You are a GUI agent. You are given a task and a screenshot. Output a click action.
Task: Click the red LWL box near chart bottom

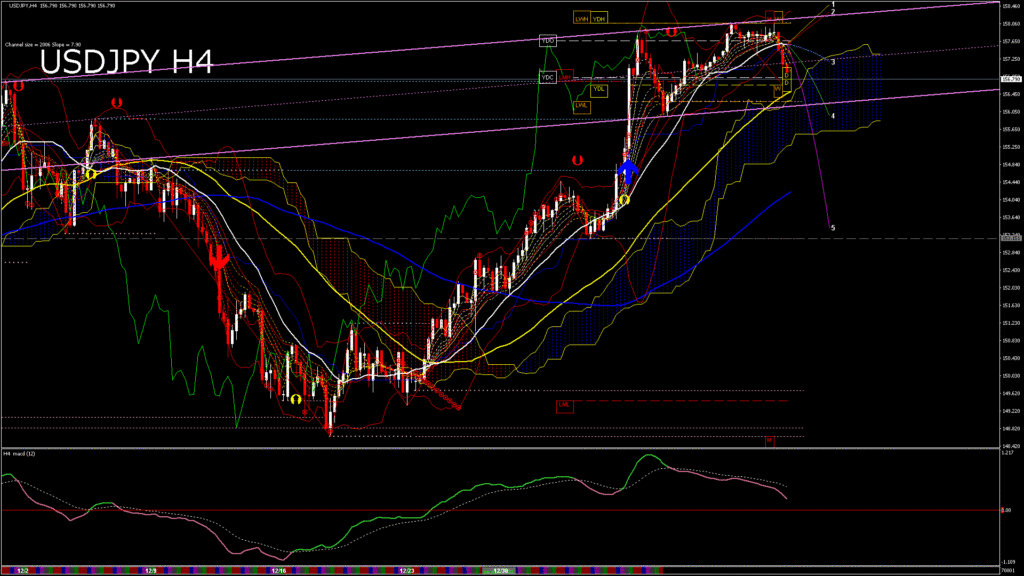(x=565, y=405)
